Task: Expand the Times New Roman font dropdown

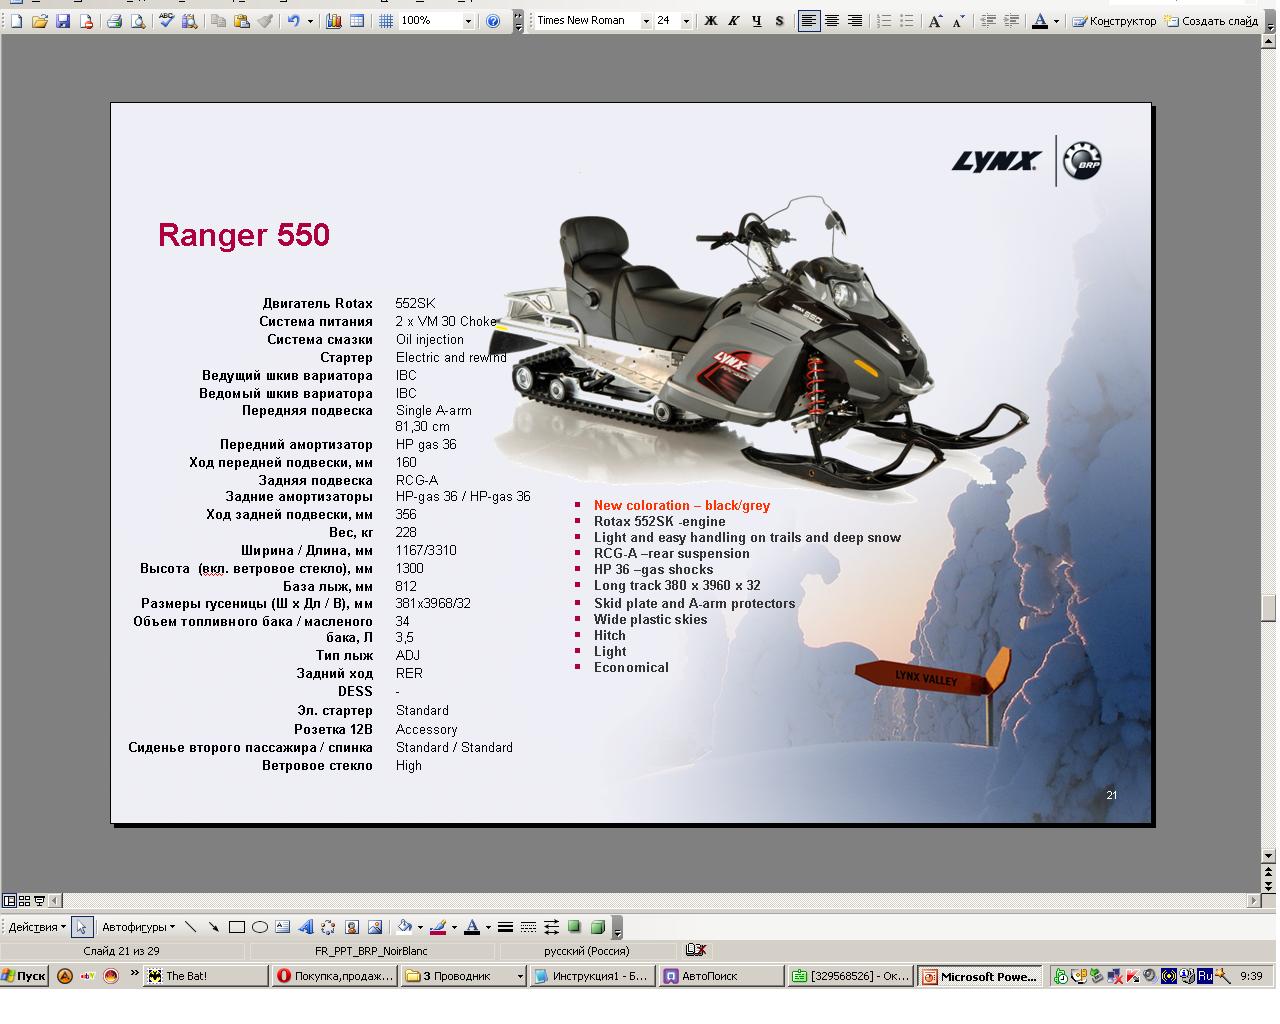Action: click(646, 21)
